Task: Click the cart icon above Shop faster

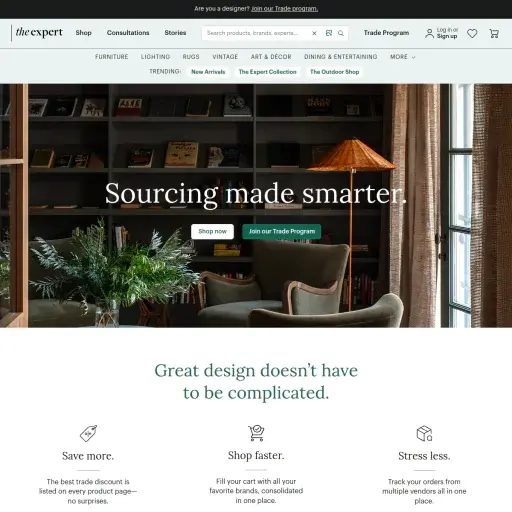Action: (x=256, y=433)
